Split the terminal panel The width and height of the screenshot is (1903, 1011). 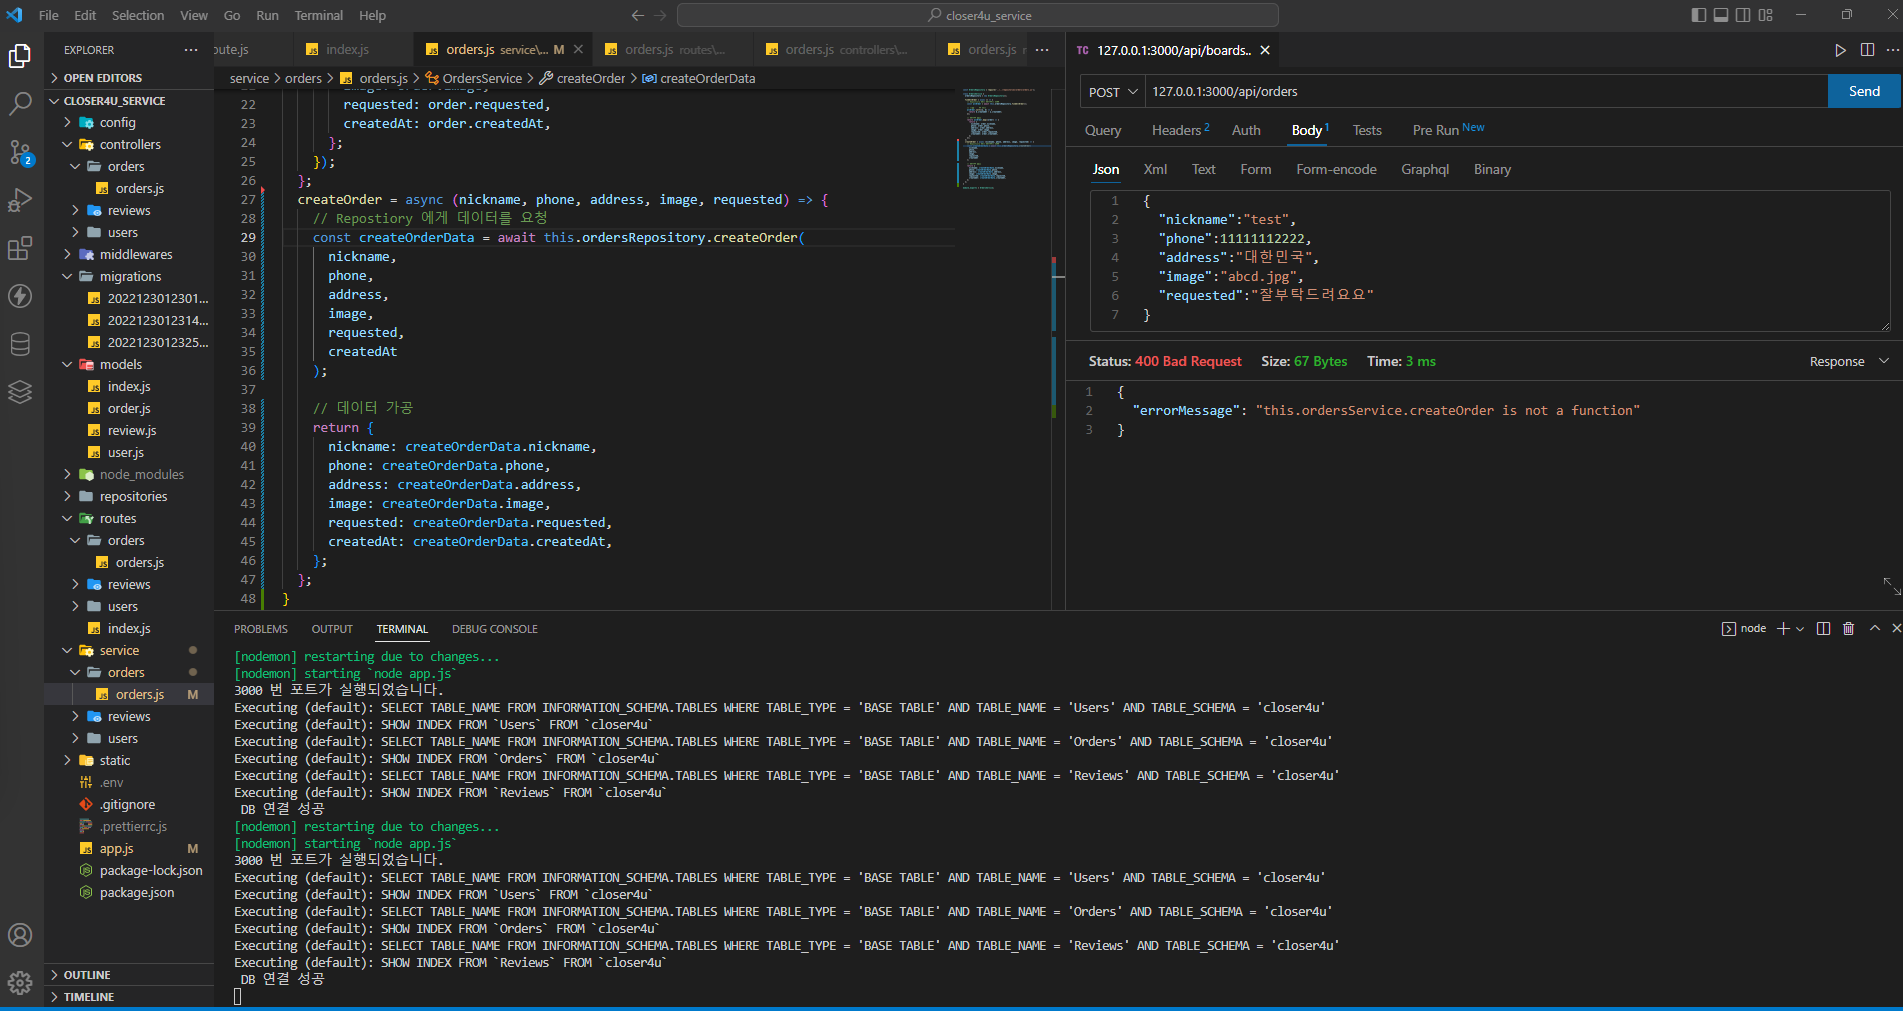1823,629
